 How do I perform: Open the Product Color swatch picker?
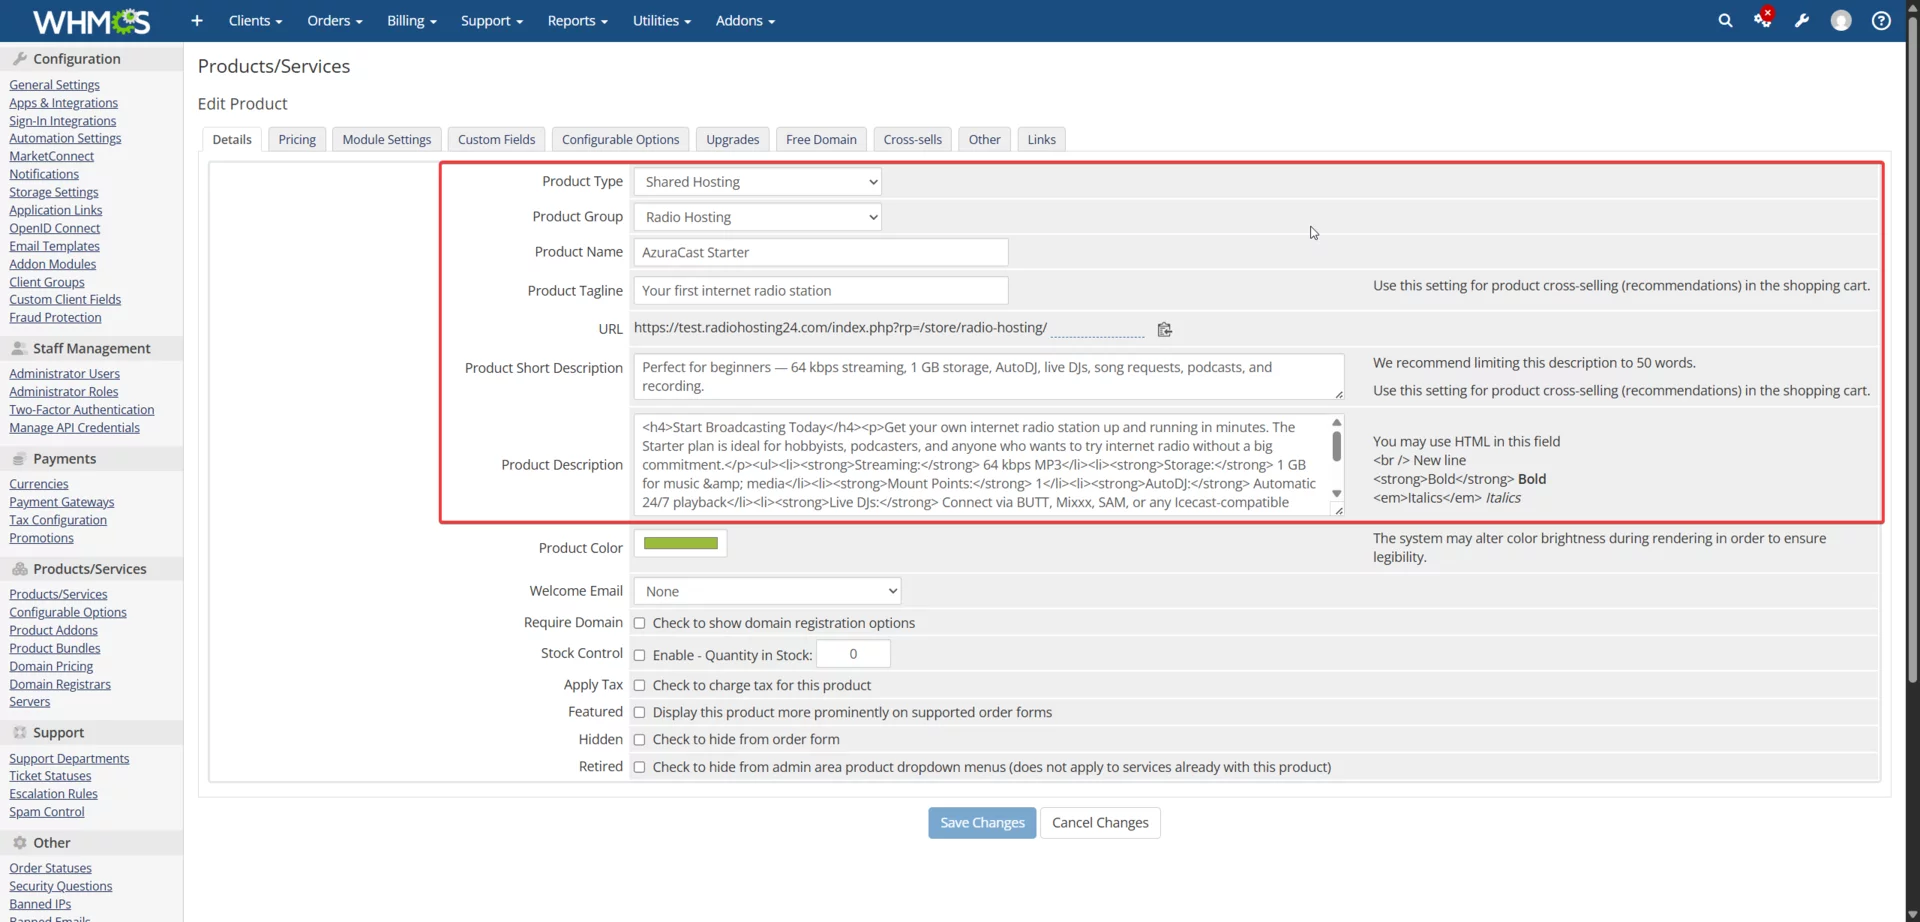click(x=680, y=542)
